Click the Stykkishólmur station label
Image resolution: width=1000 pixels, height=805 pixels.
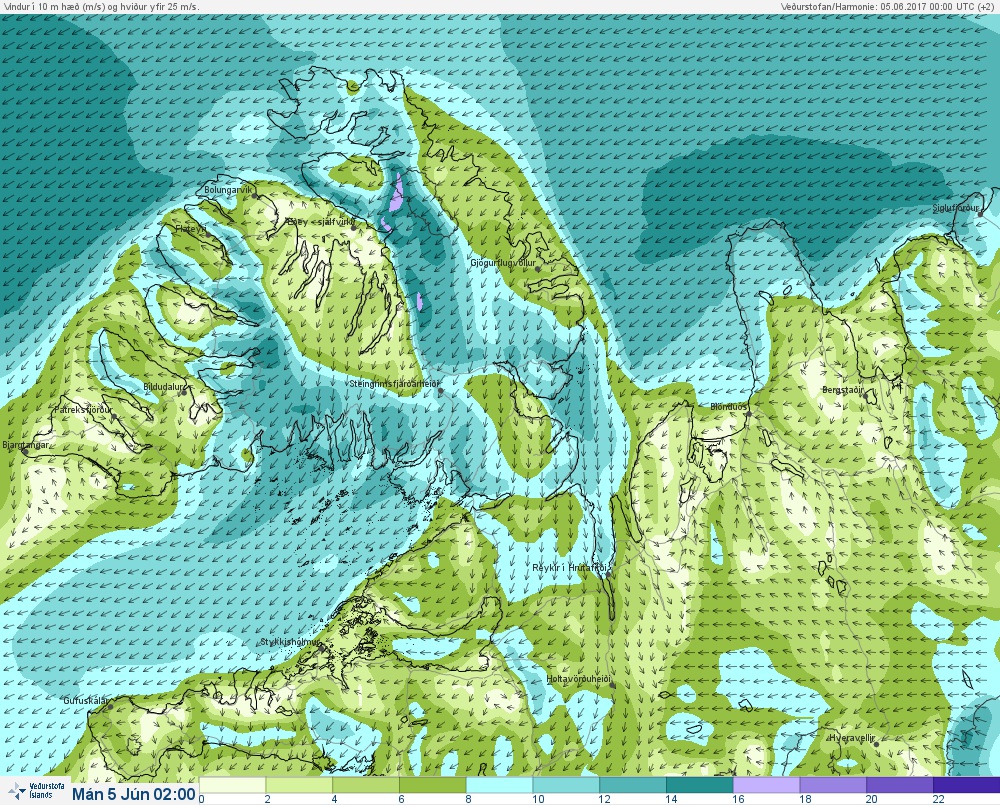pyautogui.click(x=290, y=642)
